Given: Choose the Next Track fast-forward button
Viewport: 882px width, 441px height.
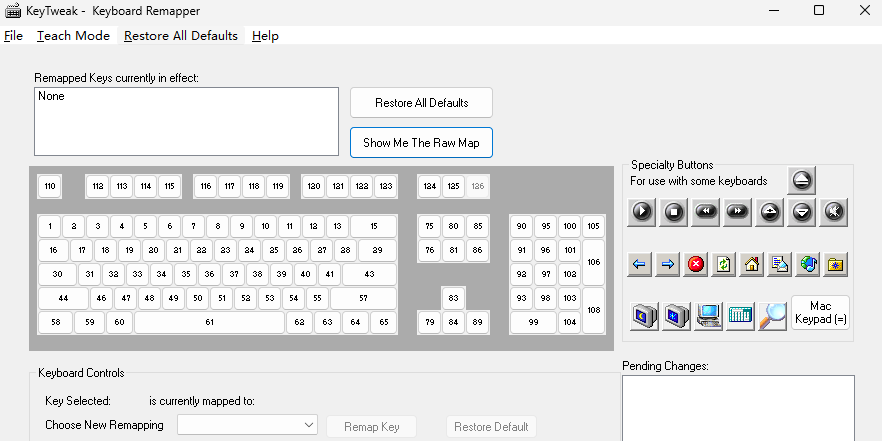Looking at the screenshot, I should (x=738, y=212).
